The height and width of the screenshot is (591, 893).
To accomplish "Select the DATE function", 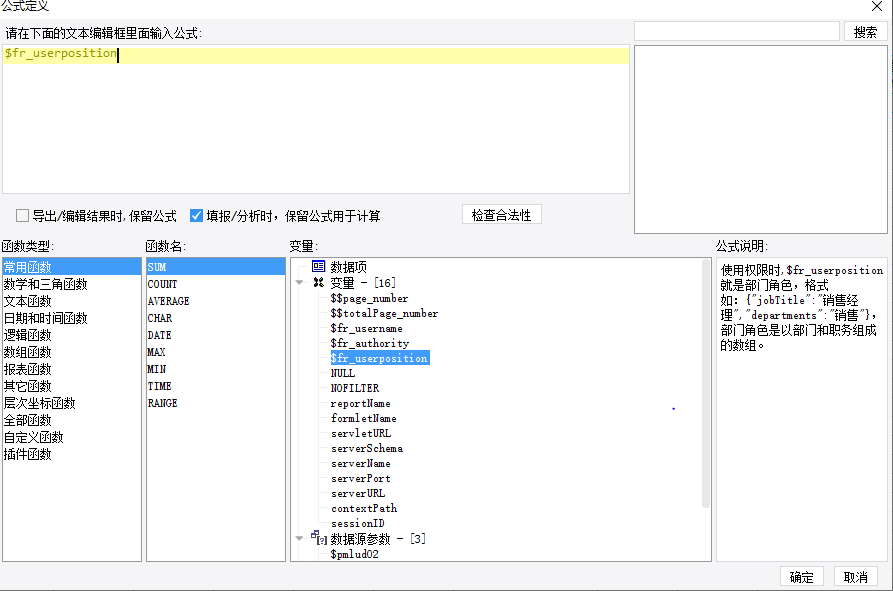I will 216,335.
